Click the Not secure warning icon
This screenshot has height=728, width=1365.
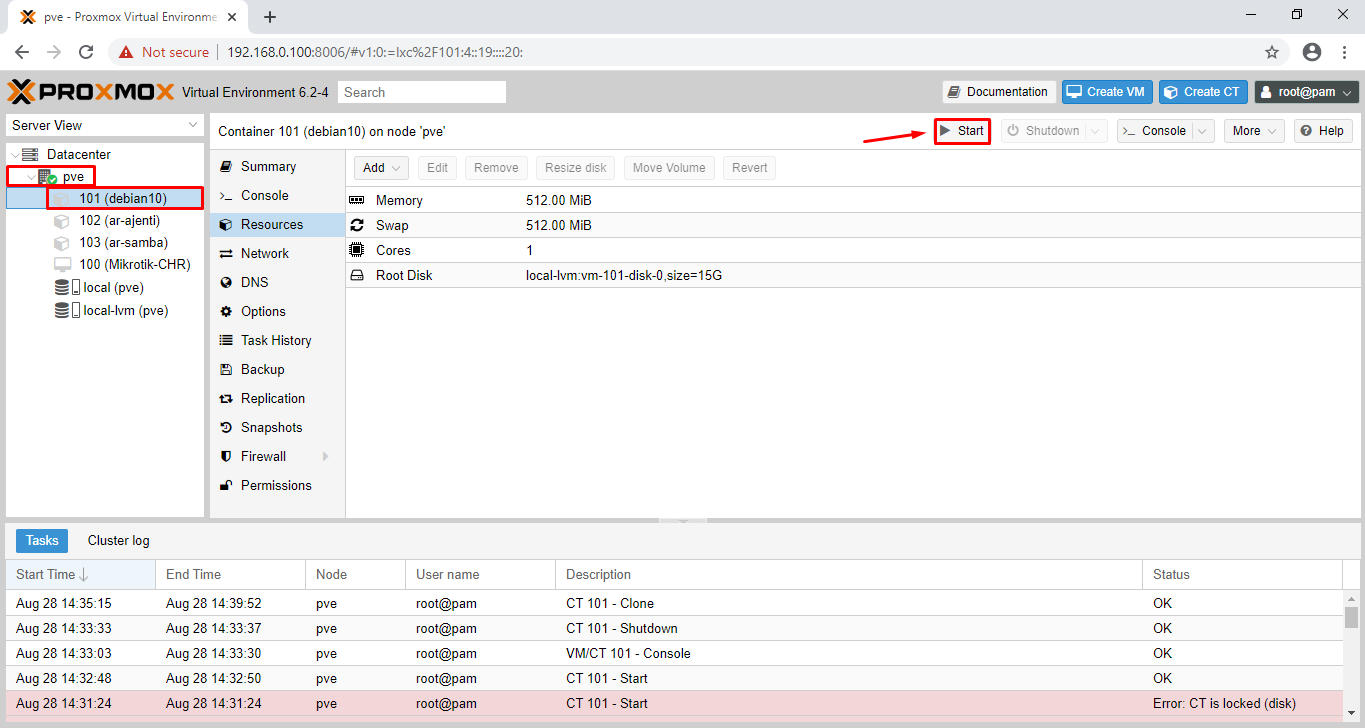click(x=126, y=52)
